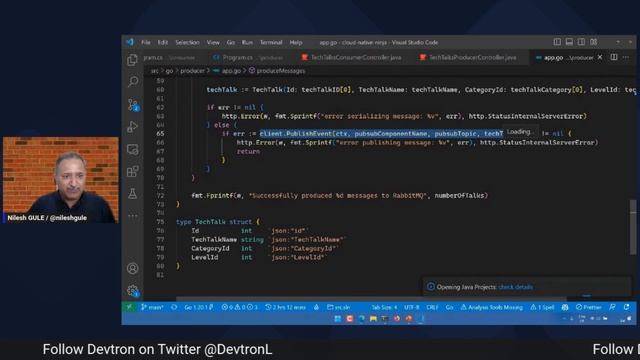Click the synchronize changes status icon

pyautogui.click(x=174, y=307)
